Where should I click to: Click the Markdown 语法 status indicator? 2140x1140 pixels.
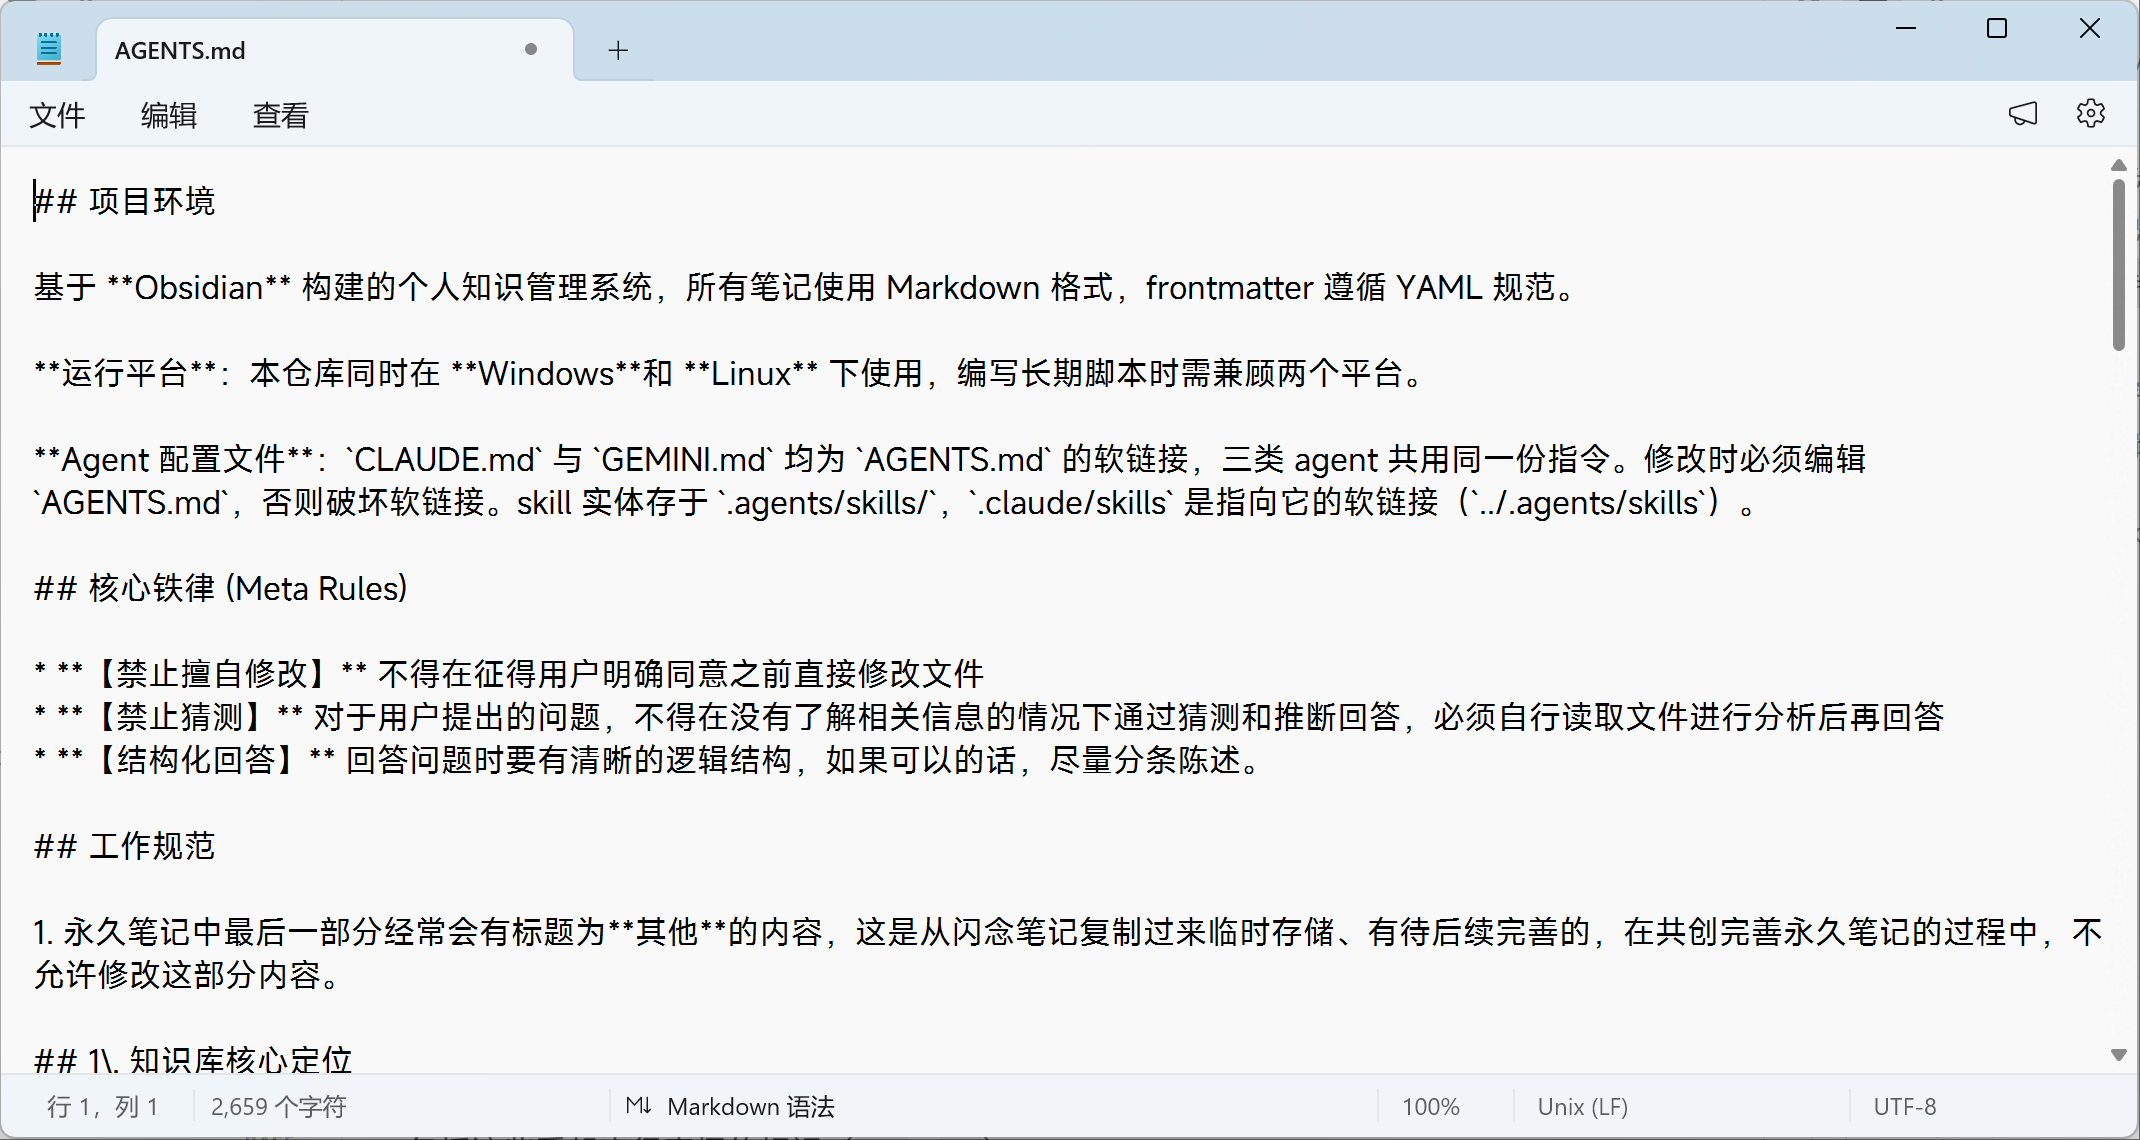(x=750, y=1107)
